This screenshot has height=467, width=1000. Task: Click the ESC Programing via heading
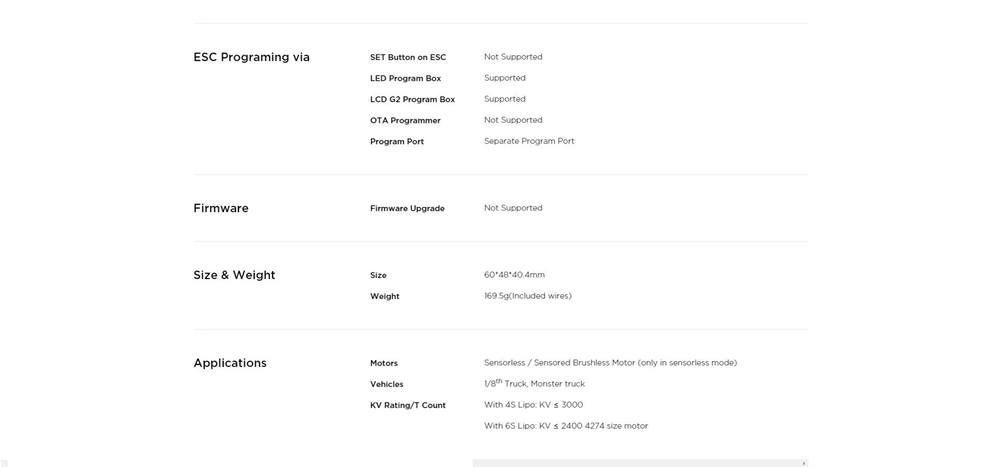tap(251, 57)
